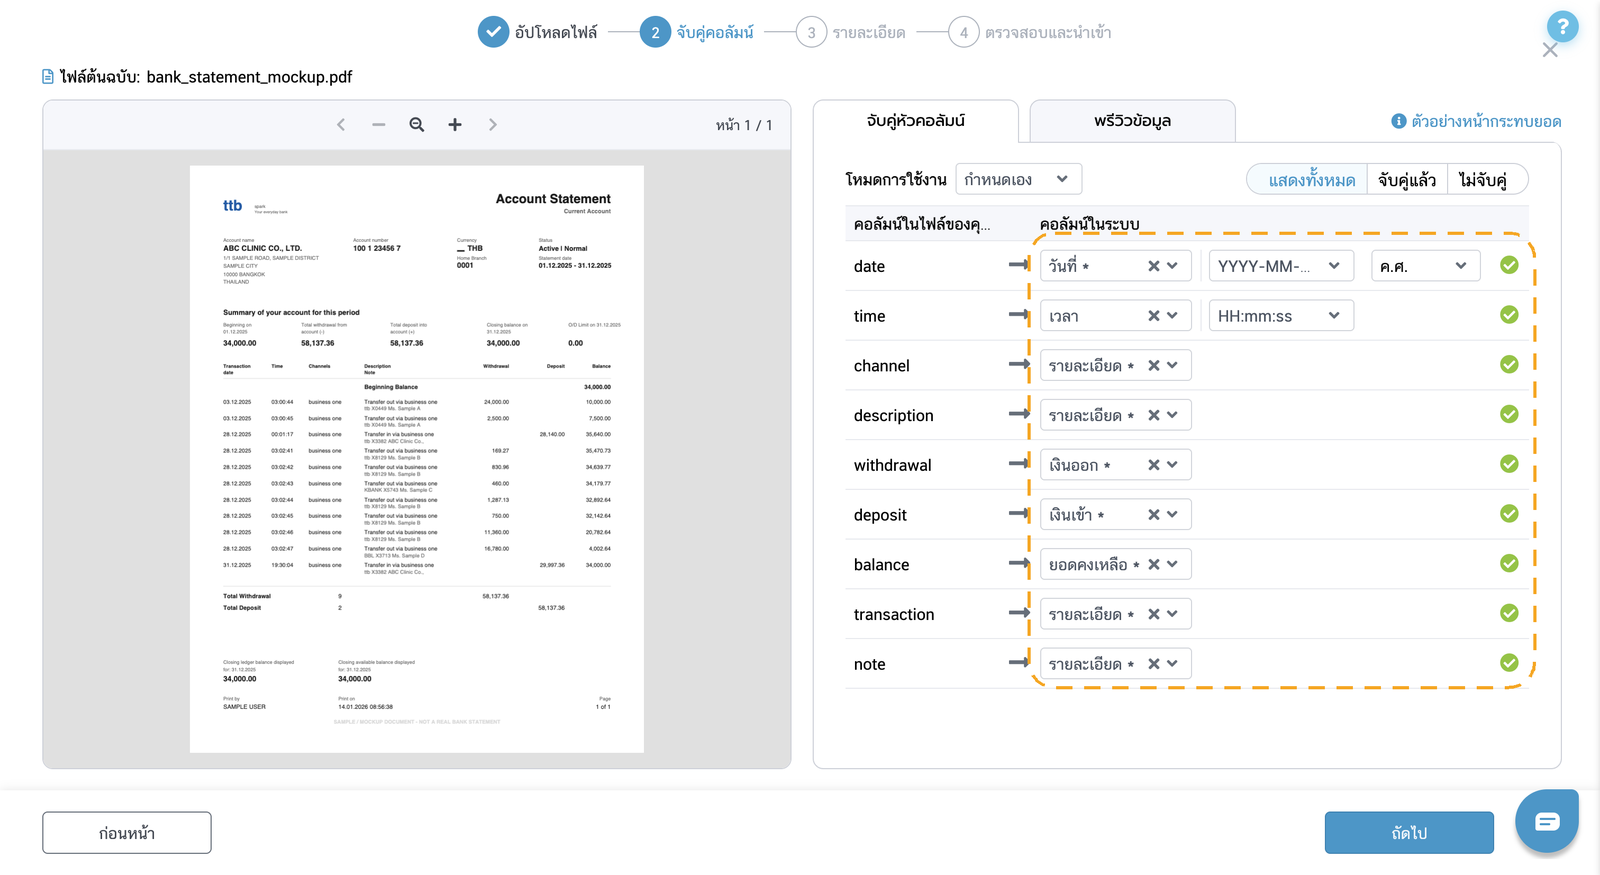Open the chat support bubble
Viewport: 1600px width, 875px height.
coord(1547,821)
